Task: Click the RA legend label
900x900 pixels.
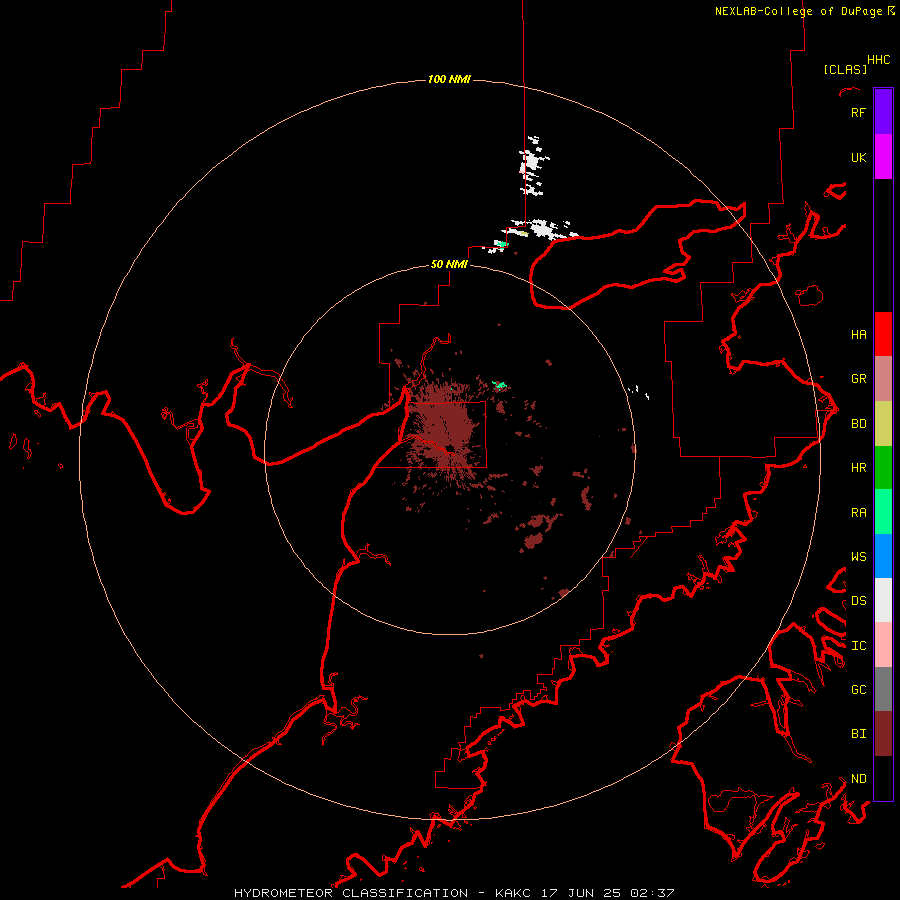Action: coord(858,513)
